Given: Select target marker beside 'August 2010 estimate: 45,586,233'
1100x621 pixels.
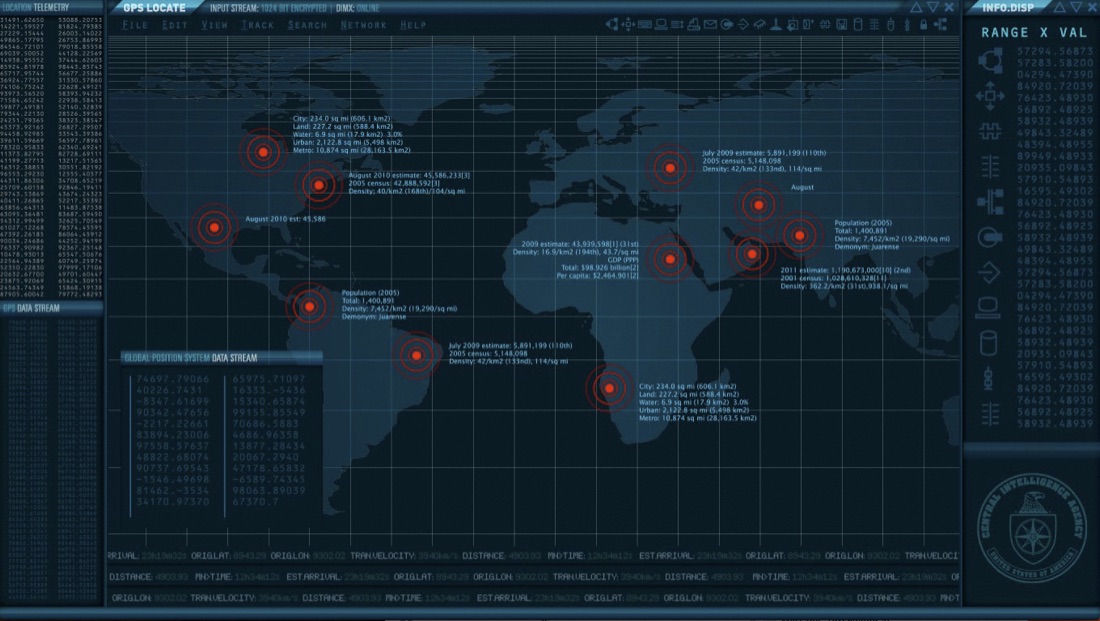Looking at the screenshot, I should coord(318,185).
